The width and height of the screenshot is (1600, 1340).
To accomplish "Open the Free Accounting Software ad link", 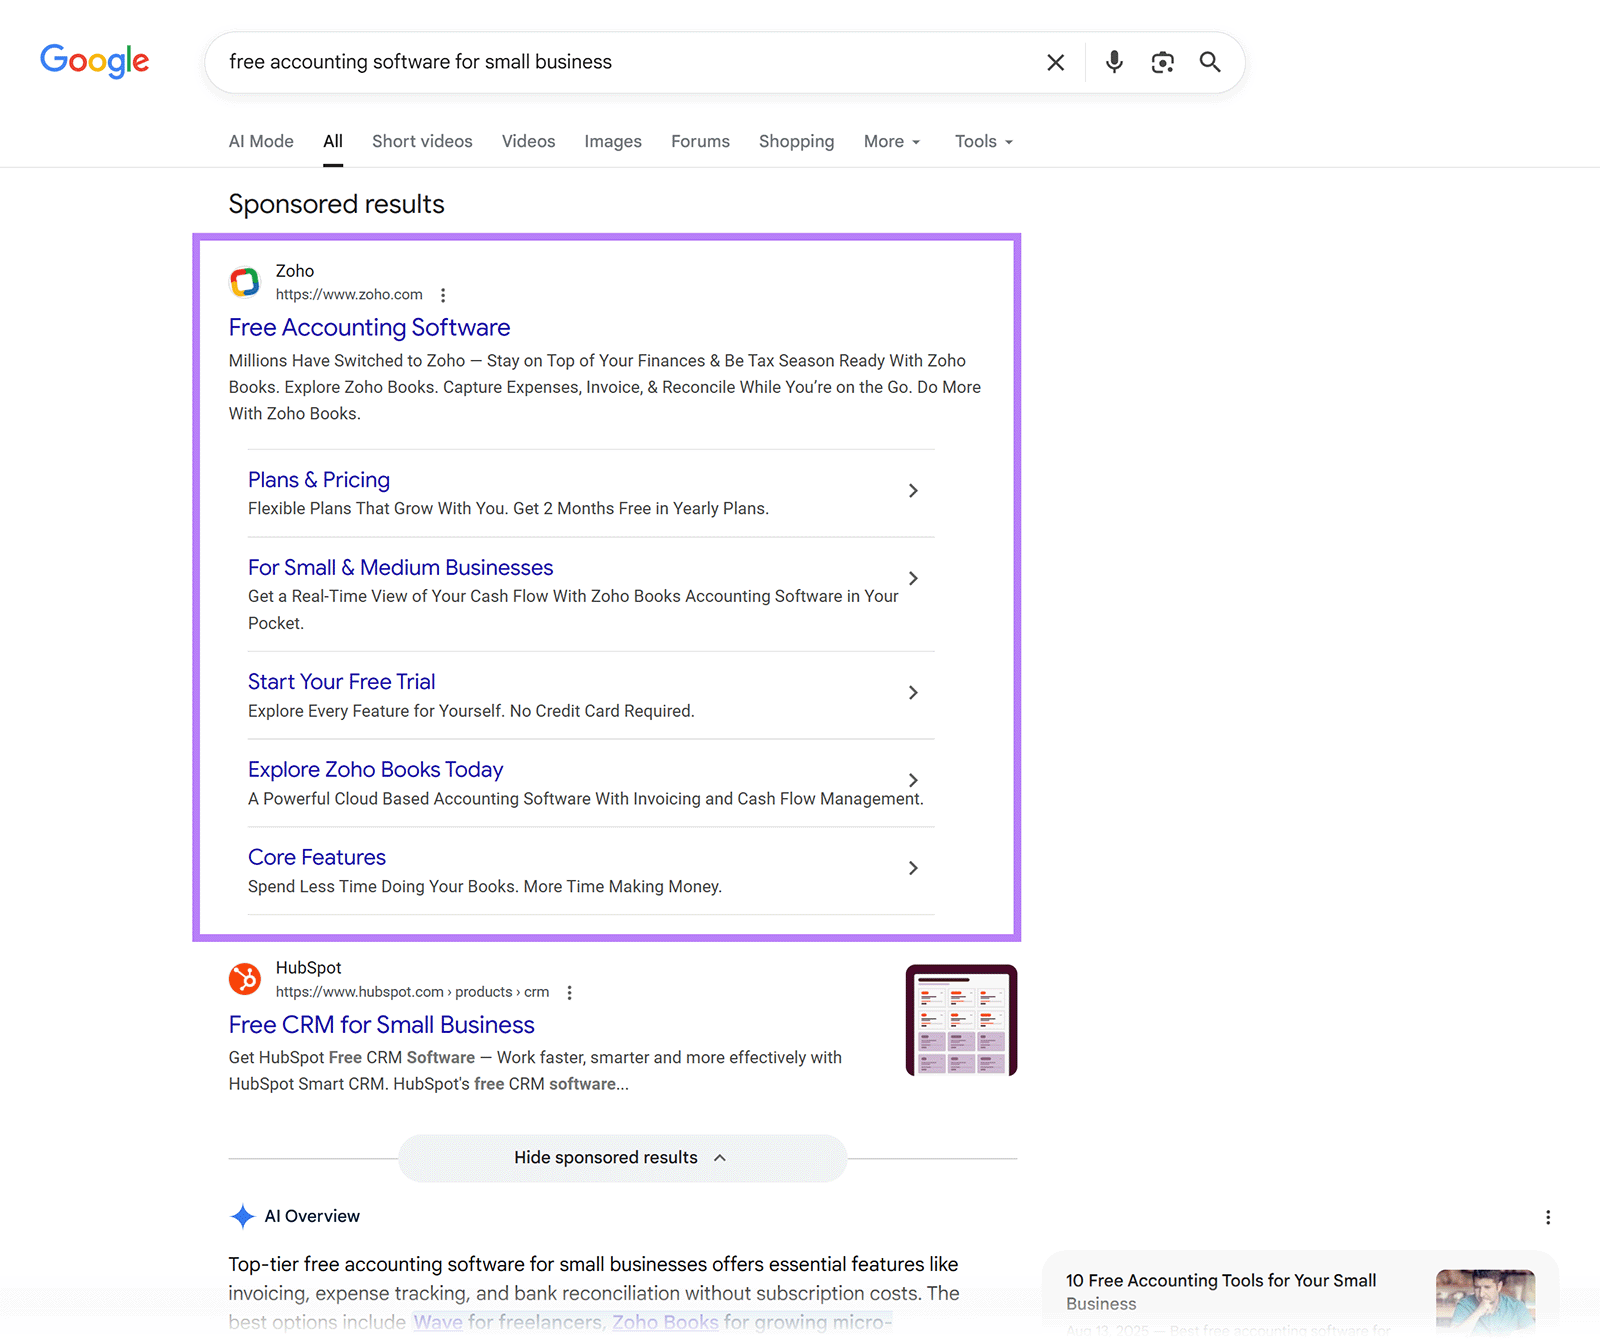I will coord(369,327).
